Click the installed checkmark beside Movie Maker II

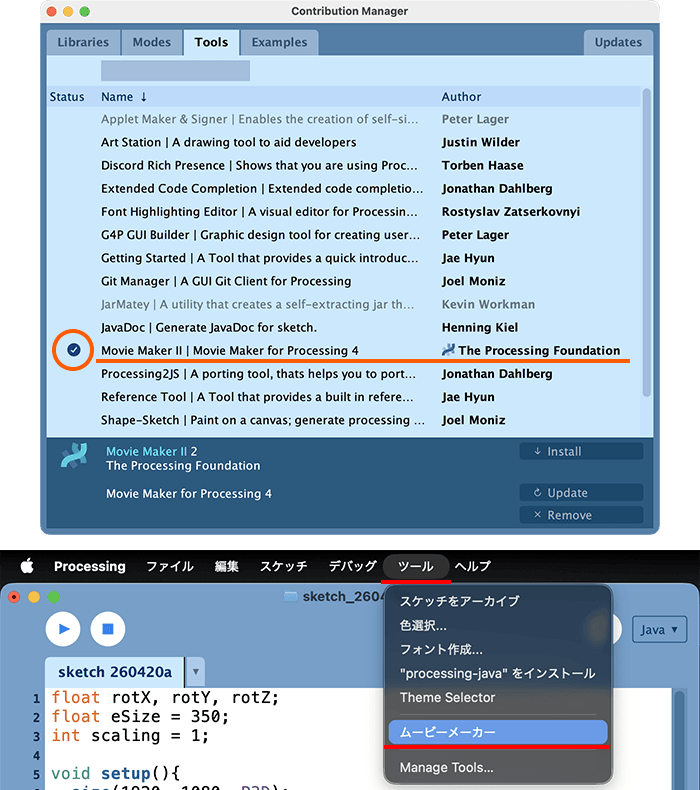point(74,350)
